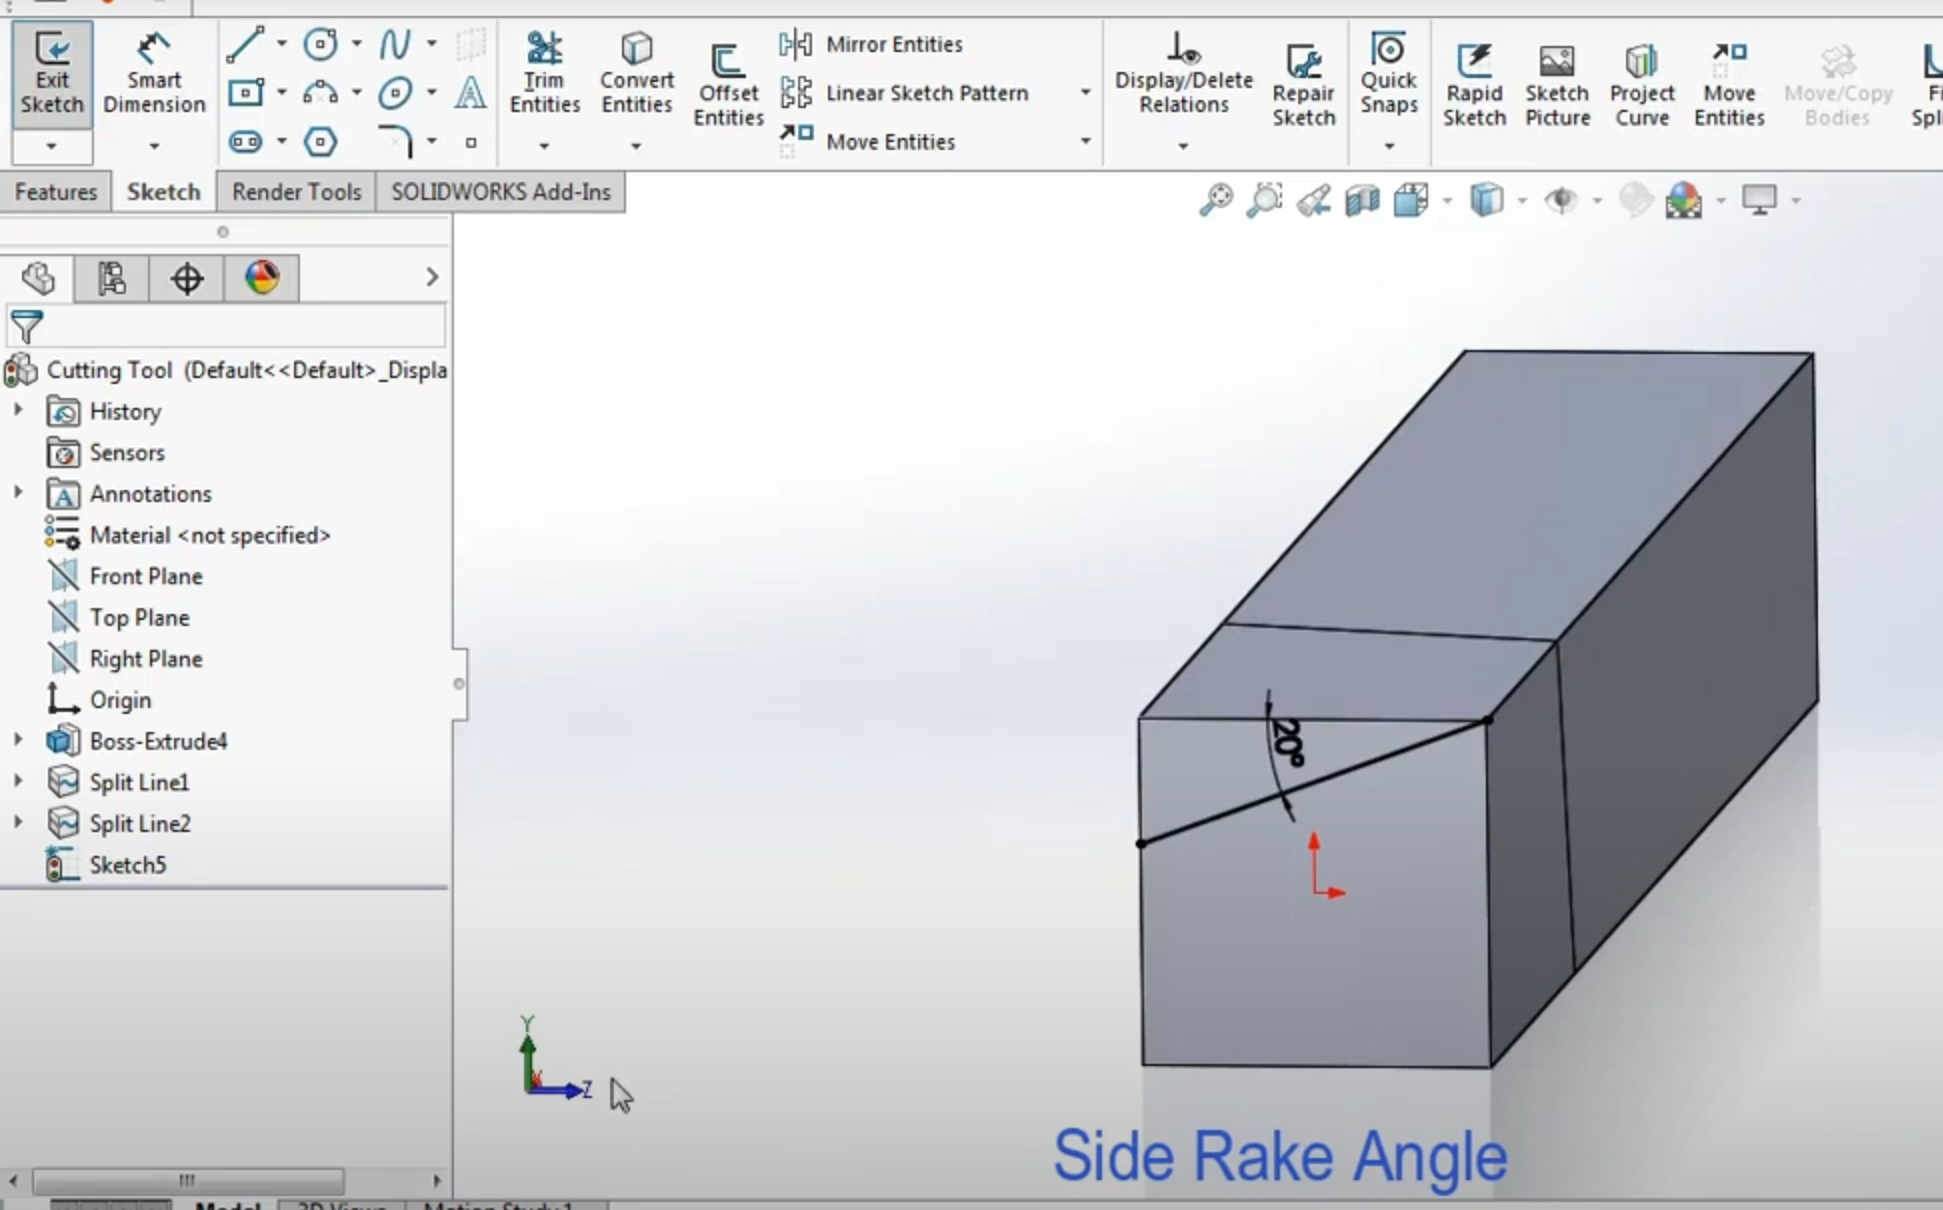Zoom to Fit in view toolbar
1943x1210 pixels.
pos(1216,200)
